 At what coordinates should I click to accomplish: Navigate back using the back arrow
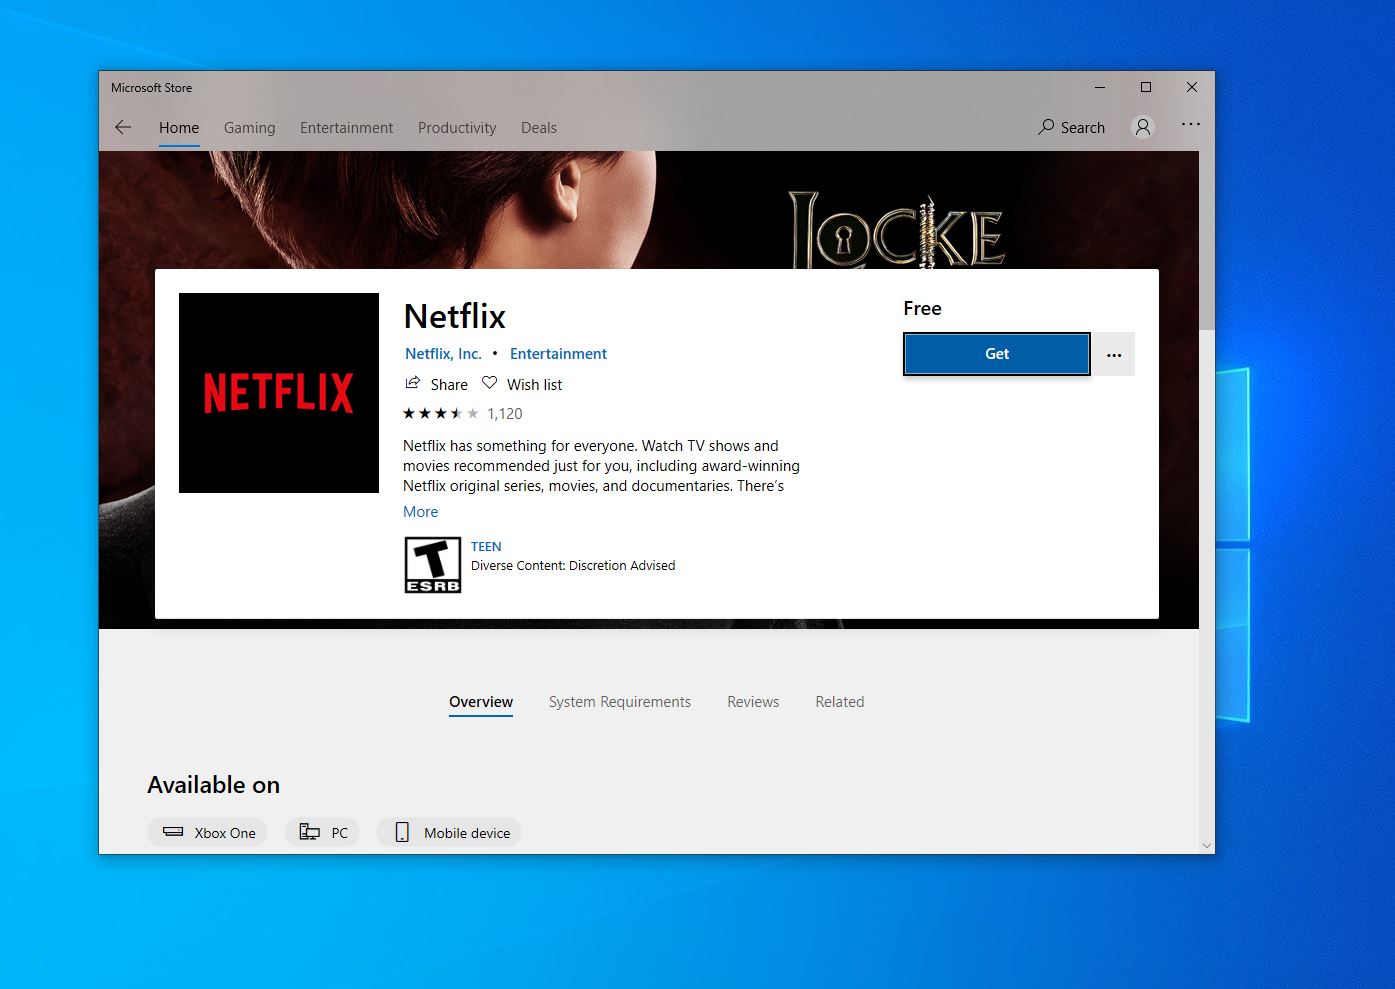coord(122,127)
